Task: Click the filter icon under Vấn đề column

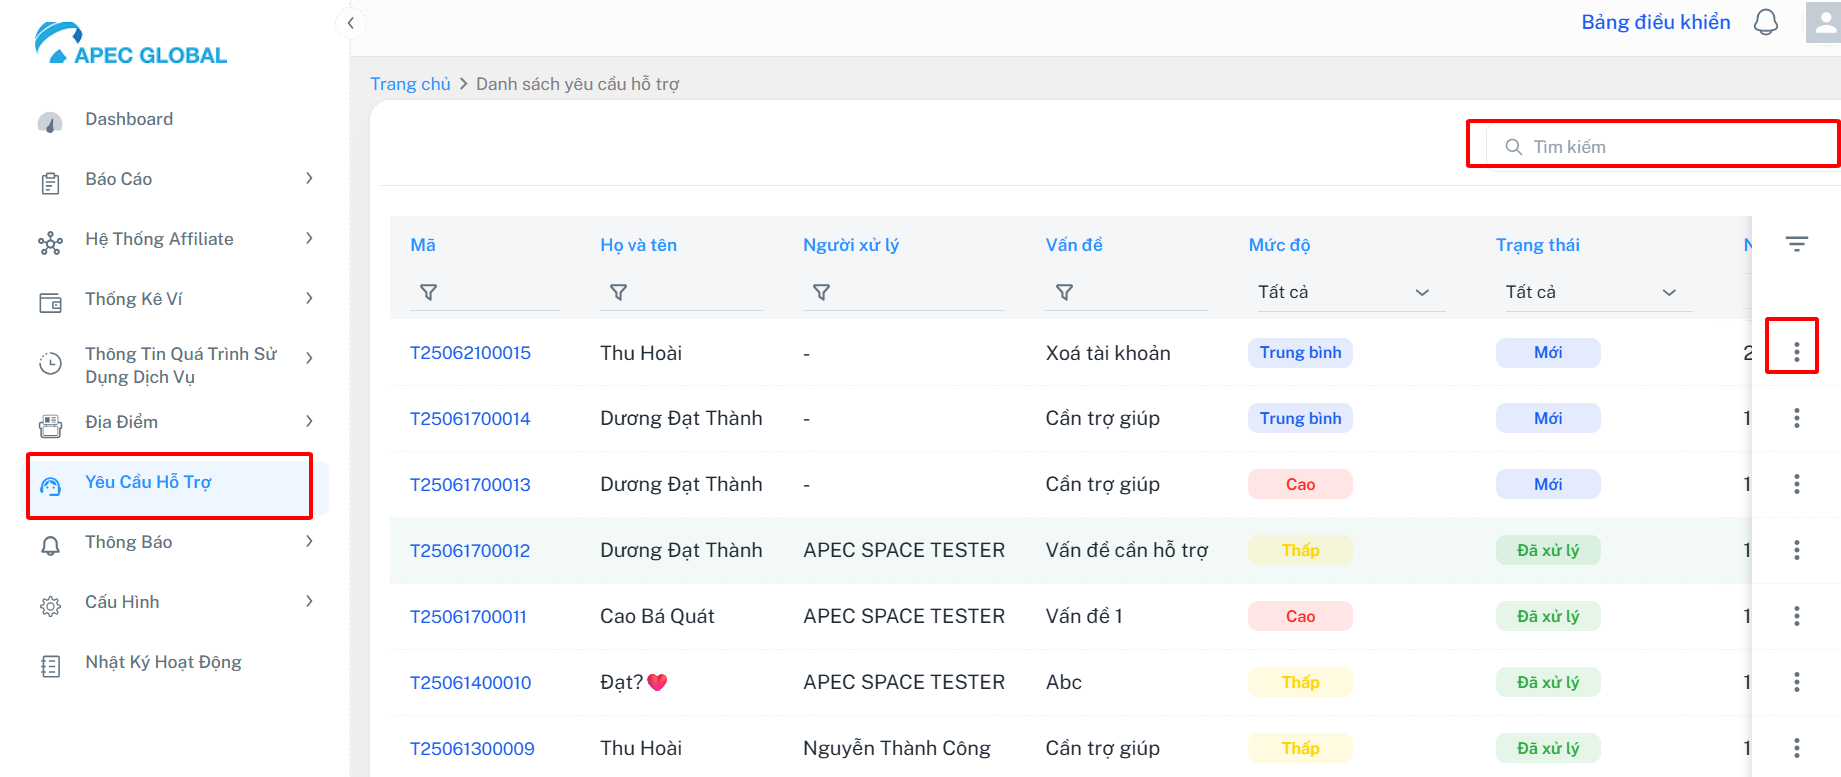Action: point(1064,292)
